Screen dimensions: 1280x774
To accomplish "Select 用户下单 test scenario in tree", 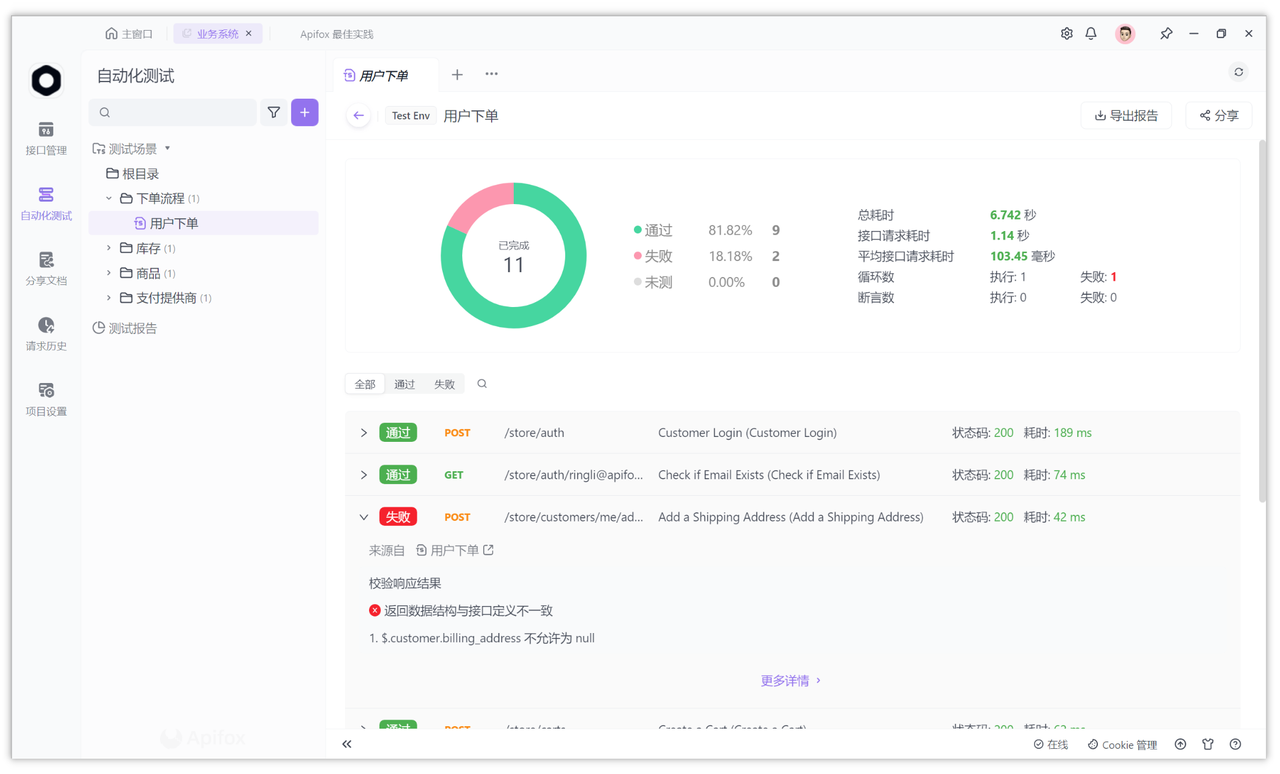I will pyautogui.click(x=203, y=223).
